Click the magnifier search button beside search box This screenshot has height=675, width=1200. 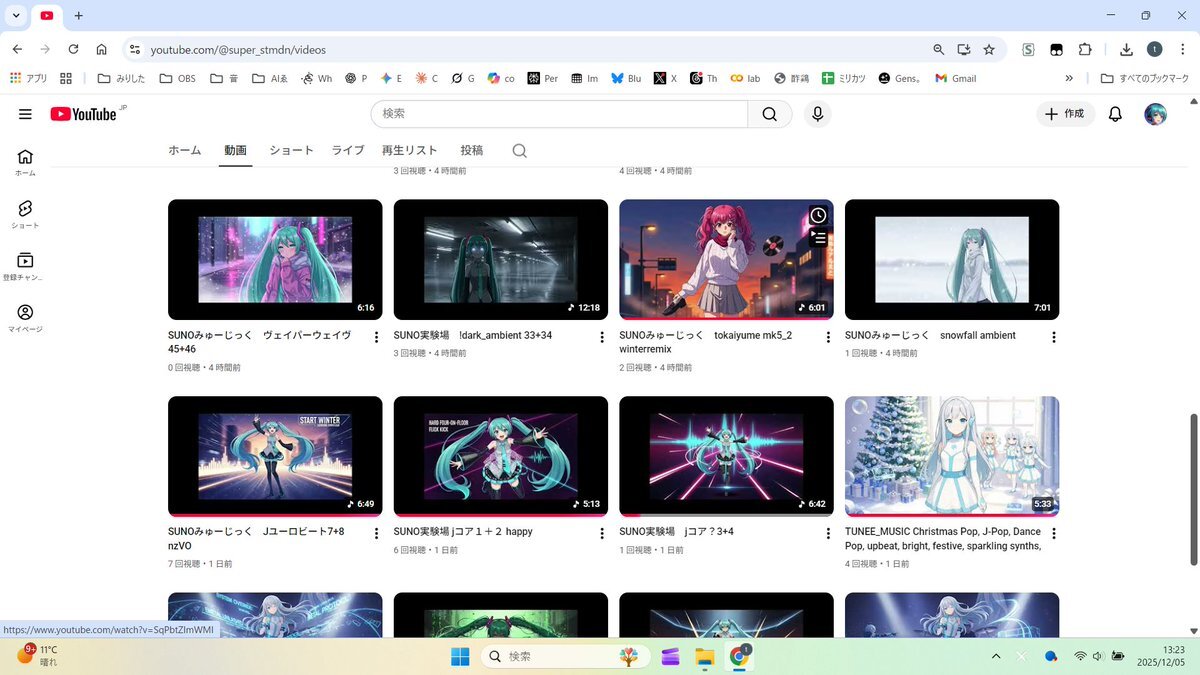click(x=769, y=114)
